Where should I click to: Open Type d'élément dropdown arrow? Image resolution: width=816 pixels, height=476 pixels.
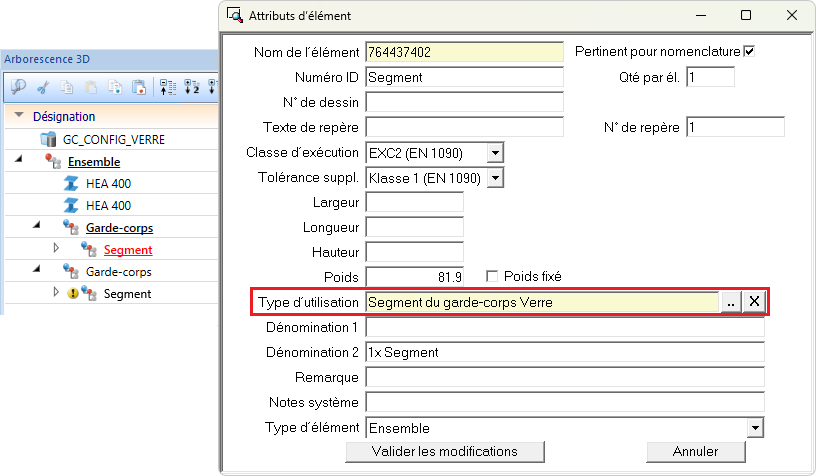[755, 428]
